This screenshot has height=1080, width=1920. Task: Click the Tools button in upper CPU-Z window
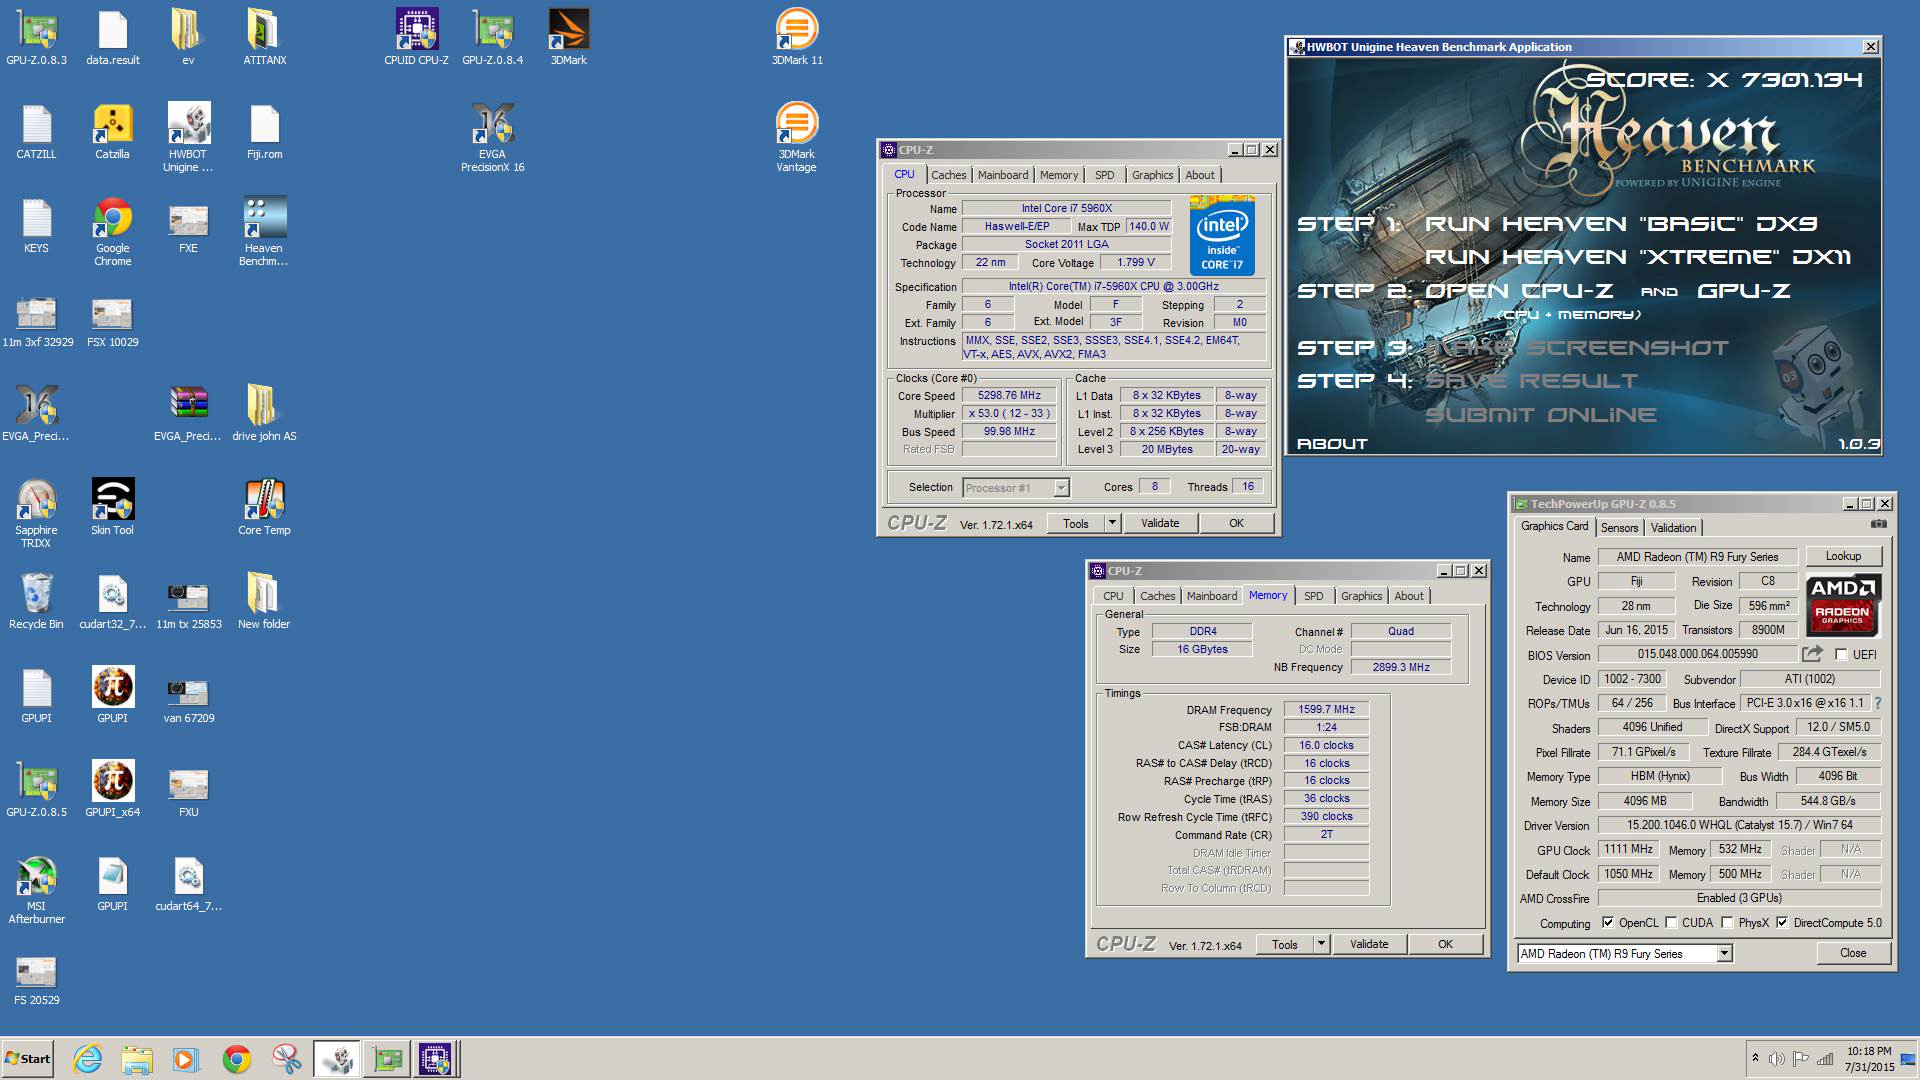pyautogui.click(x=1076, y=523)
